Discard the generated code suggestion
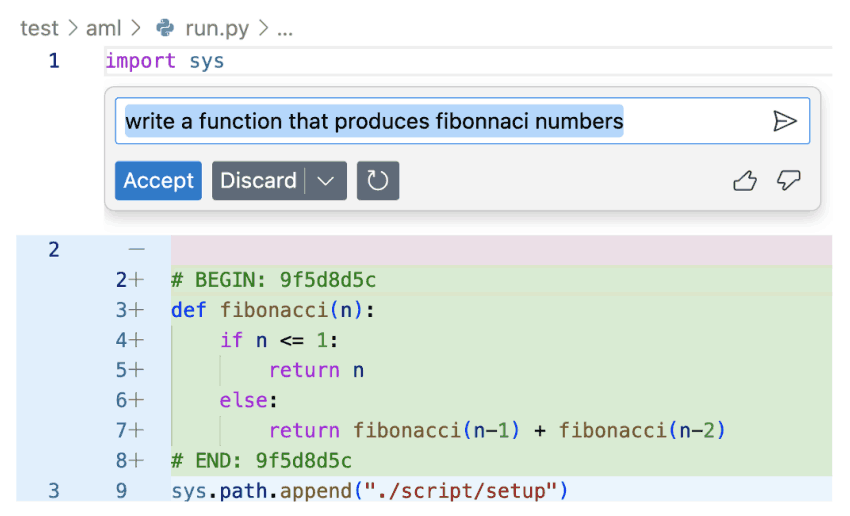 (x=258, y=180)
